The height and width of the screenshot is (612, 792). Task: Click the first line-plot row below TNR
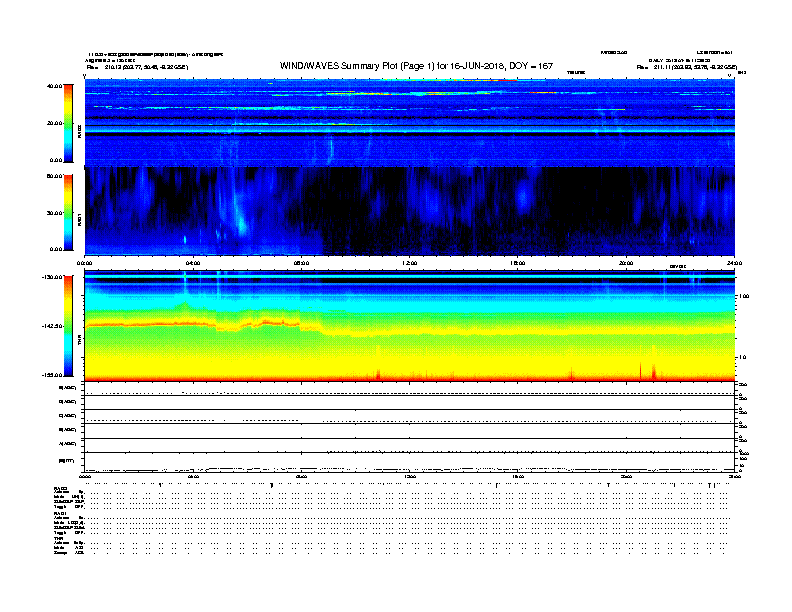point(409,389)
